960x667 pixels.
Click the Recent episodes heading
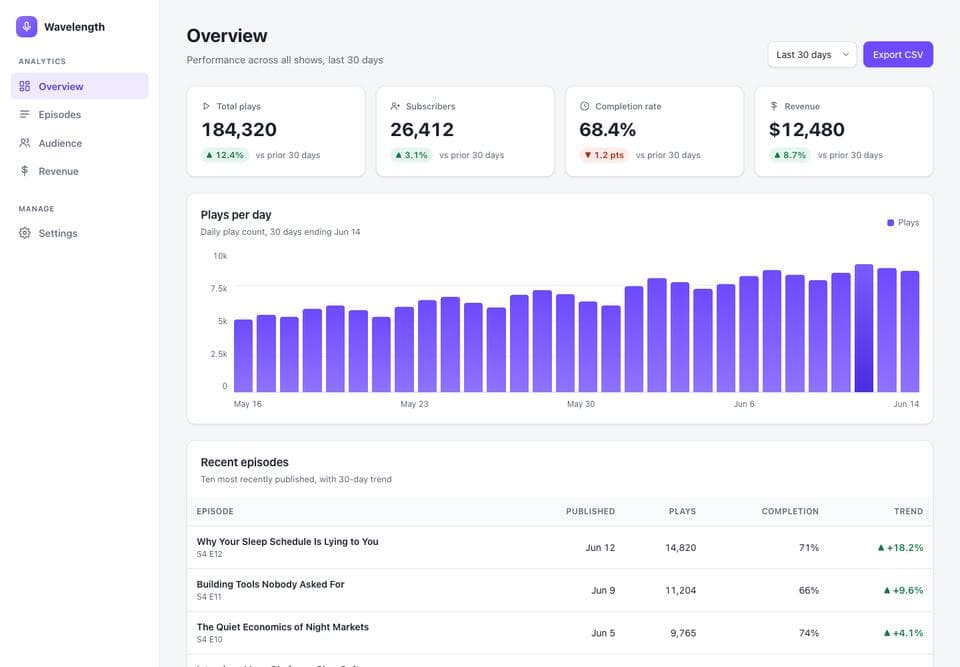244,462
